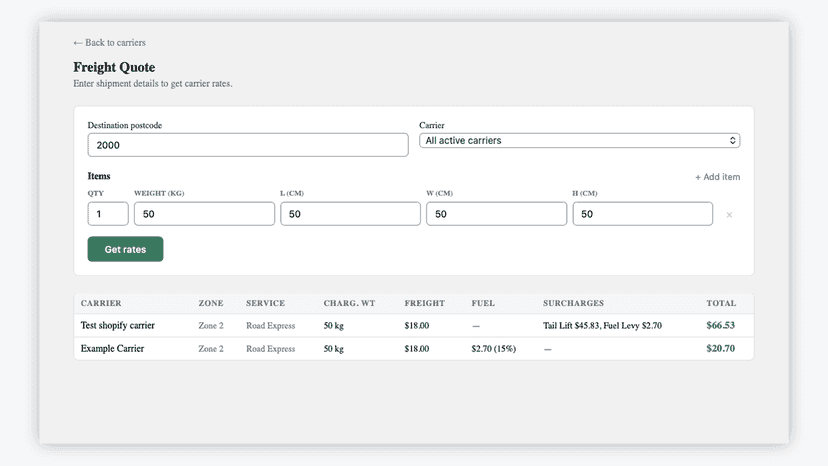Click the H (CM) height field

643,214
